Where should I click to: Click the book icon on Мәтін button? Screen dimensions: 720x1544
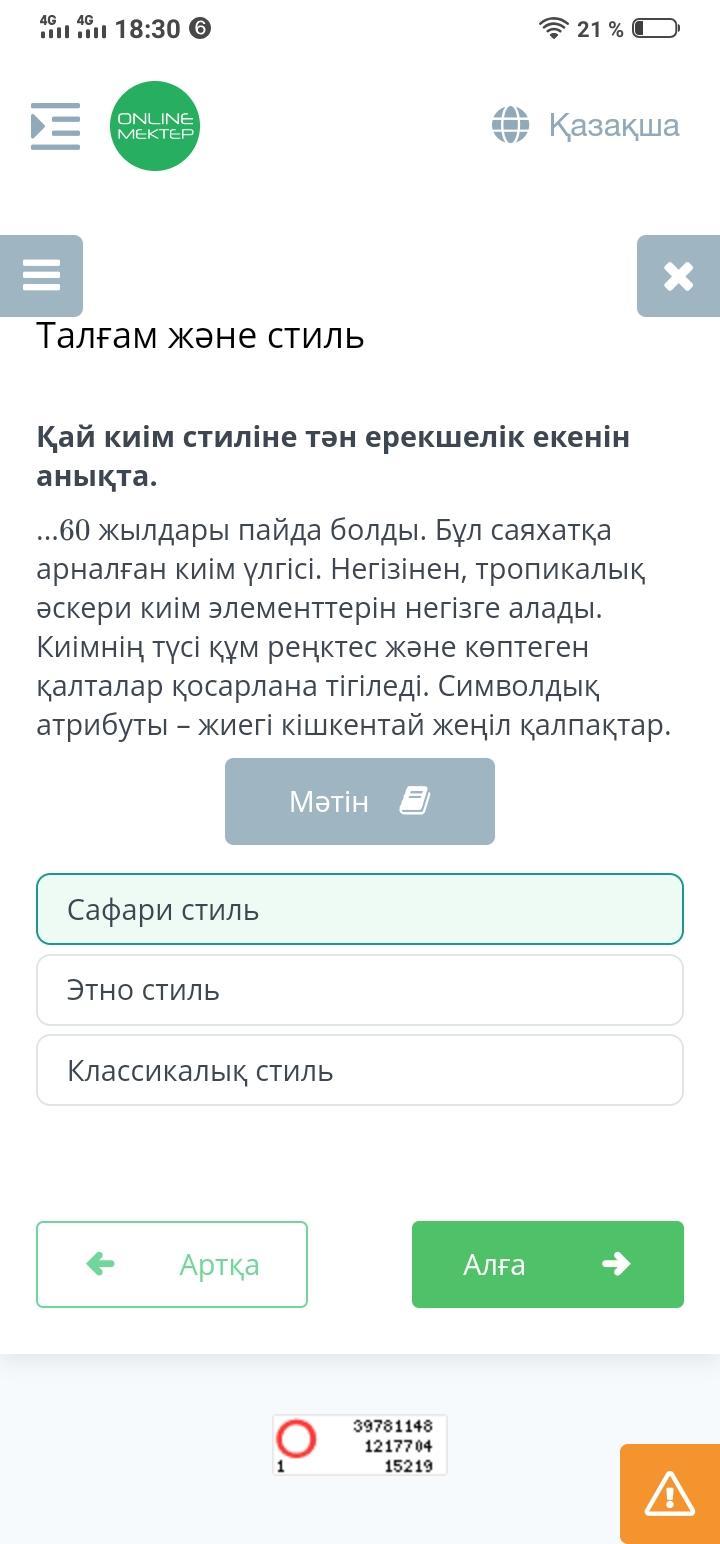pos(414,801)
